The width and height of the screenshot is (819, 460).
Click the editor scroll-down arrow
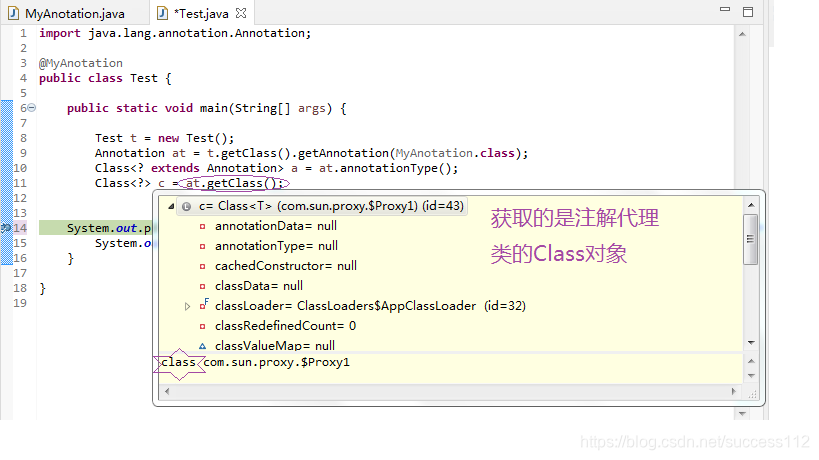742,414
